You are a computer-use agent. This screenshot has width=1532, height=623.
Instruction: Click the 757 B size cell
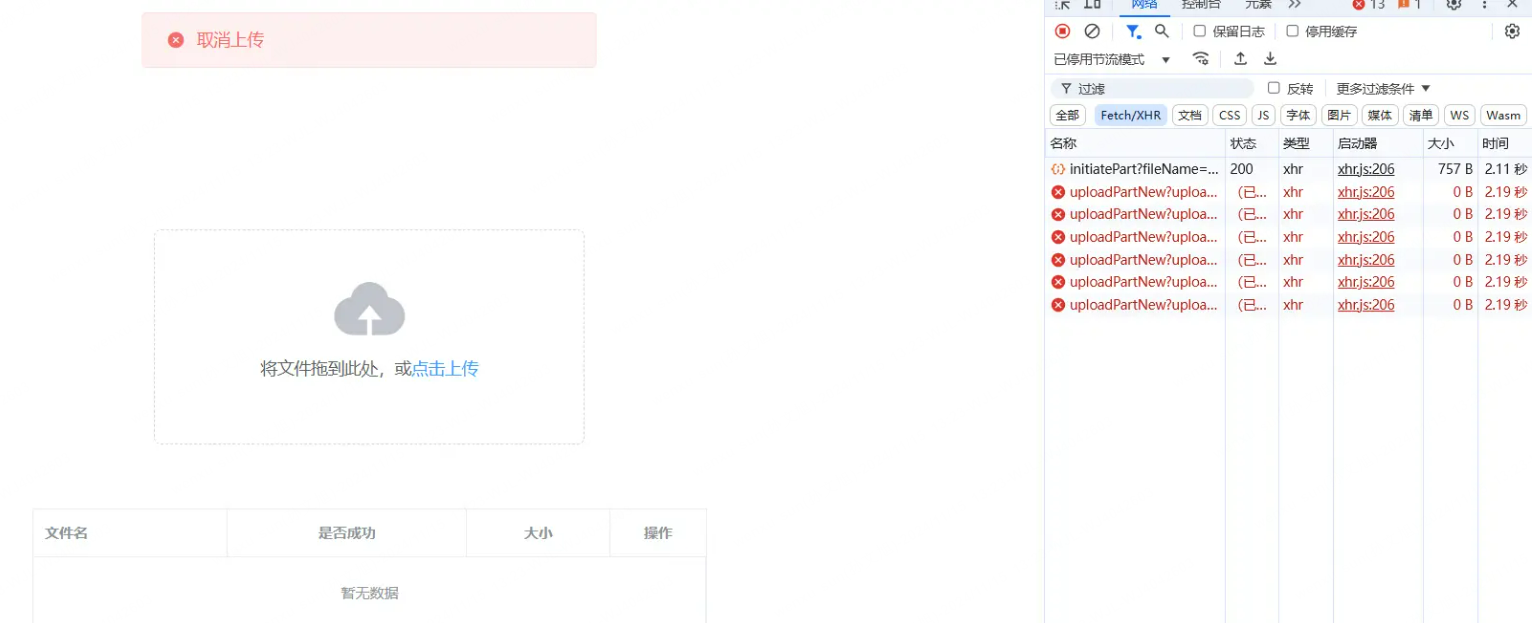point(1450,169)
